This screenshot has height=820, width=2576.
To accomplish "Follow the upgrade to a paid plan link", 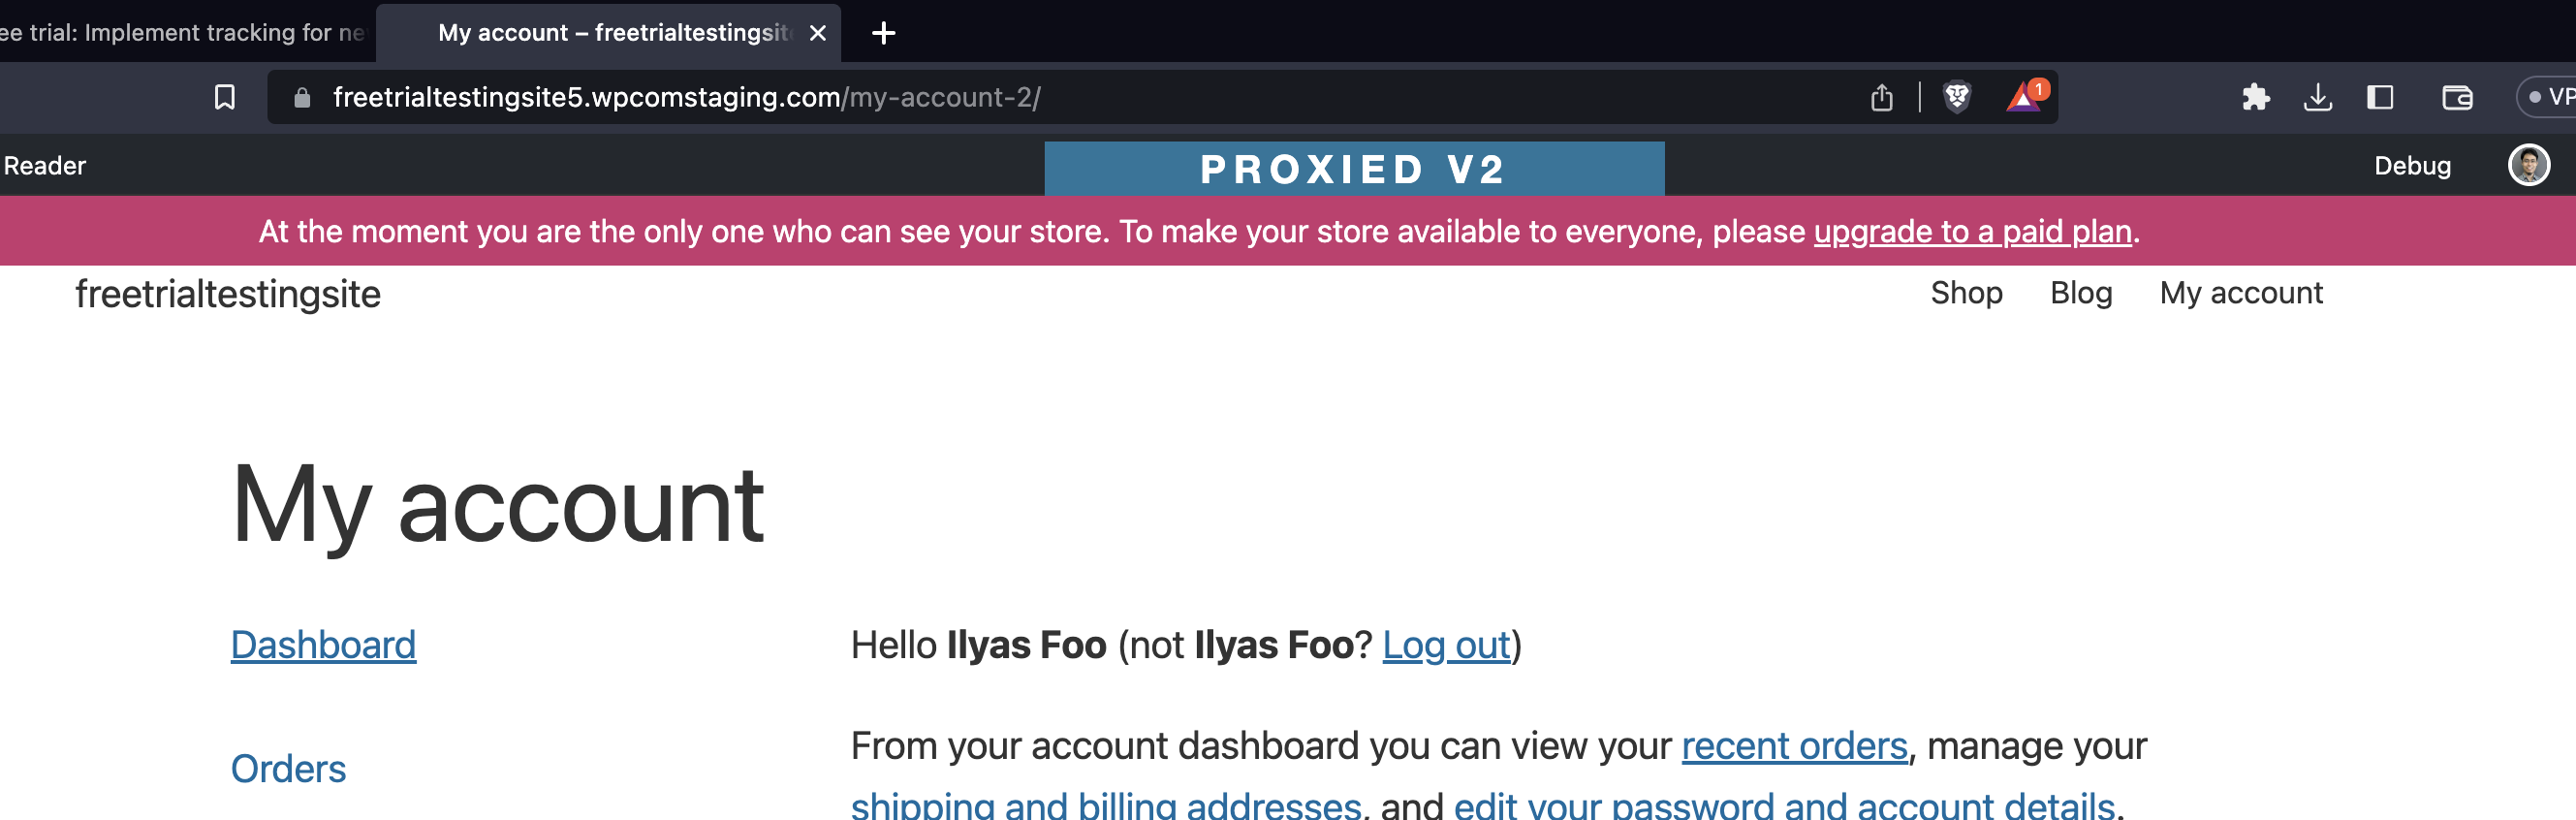I will click(x=1972, y=231).
